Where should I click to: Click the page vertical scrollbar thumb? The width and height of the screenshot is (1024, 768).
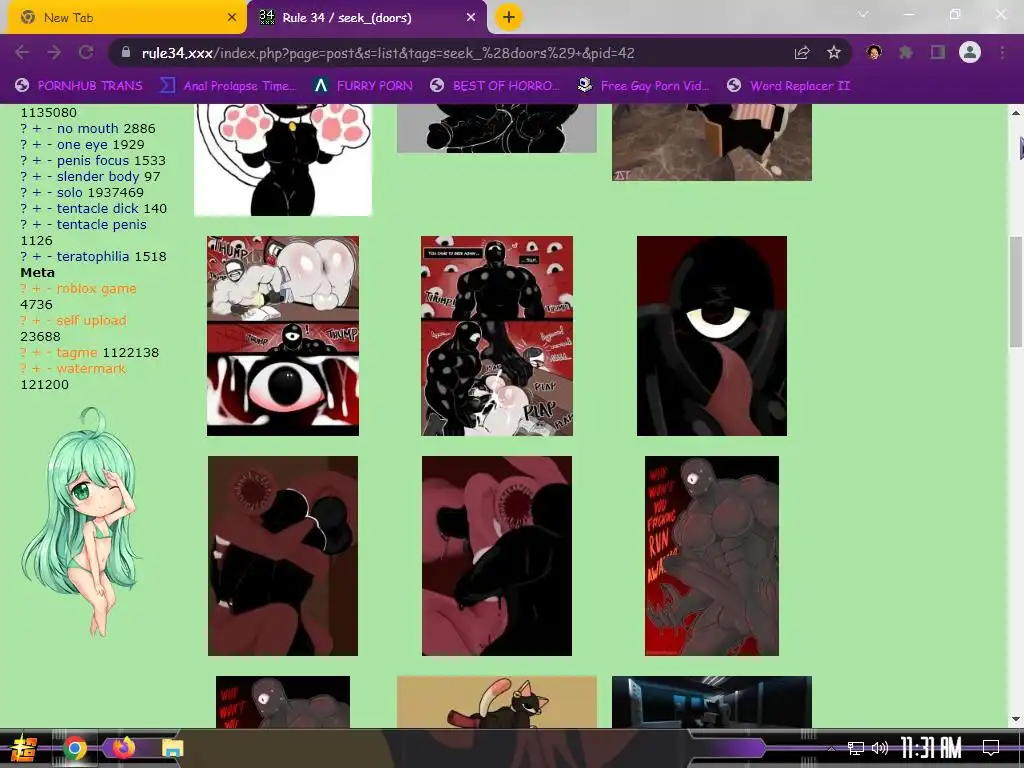tap(1016, 293)
